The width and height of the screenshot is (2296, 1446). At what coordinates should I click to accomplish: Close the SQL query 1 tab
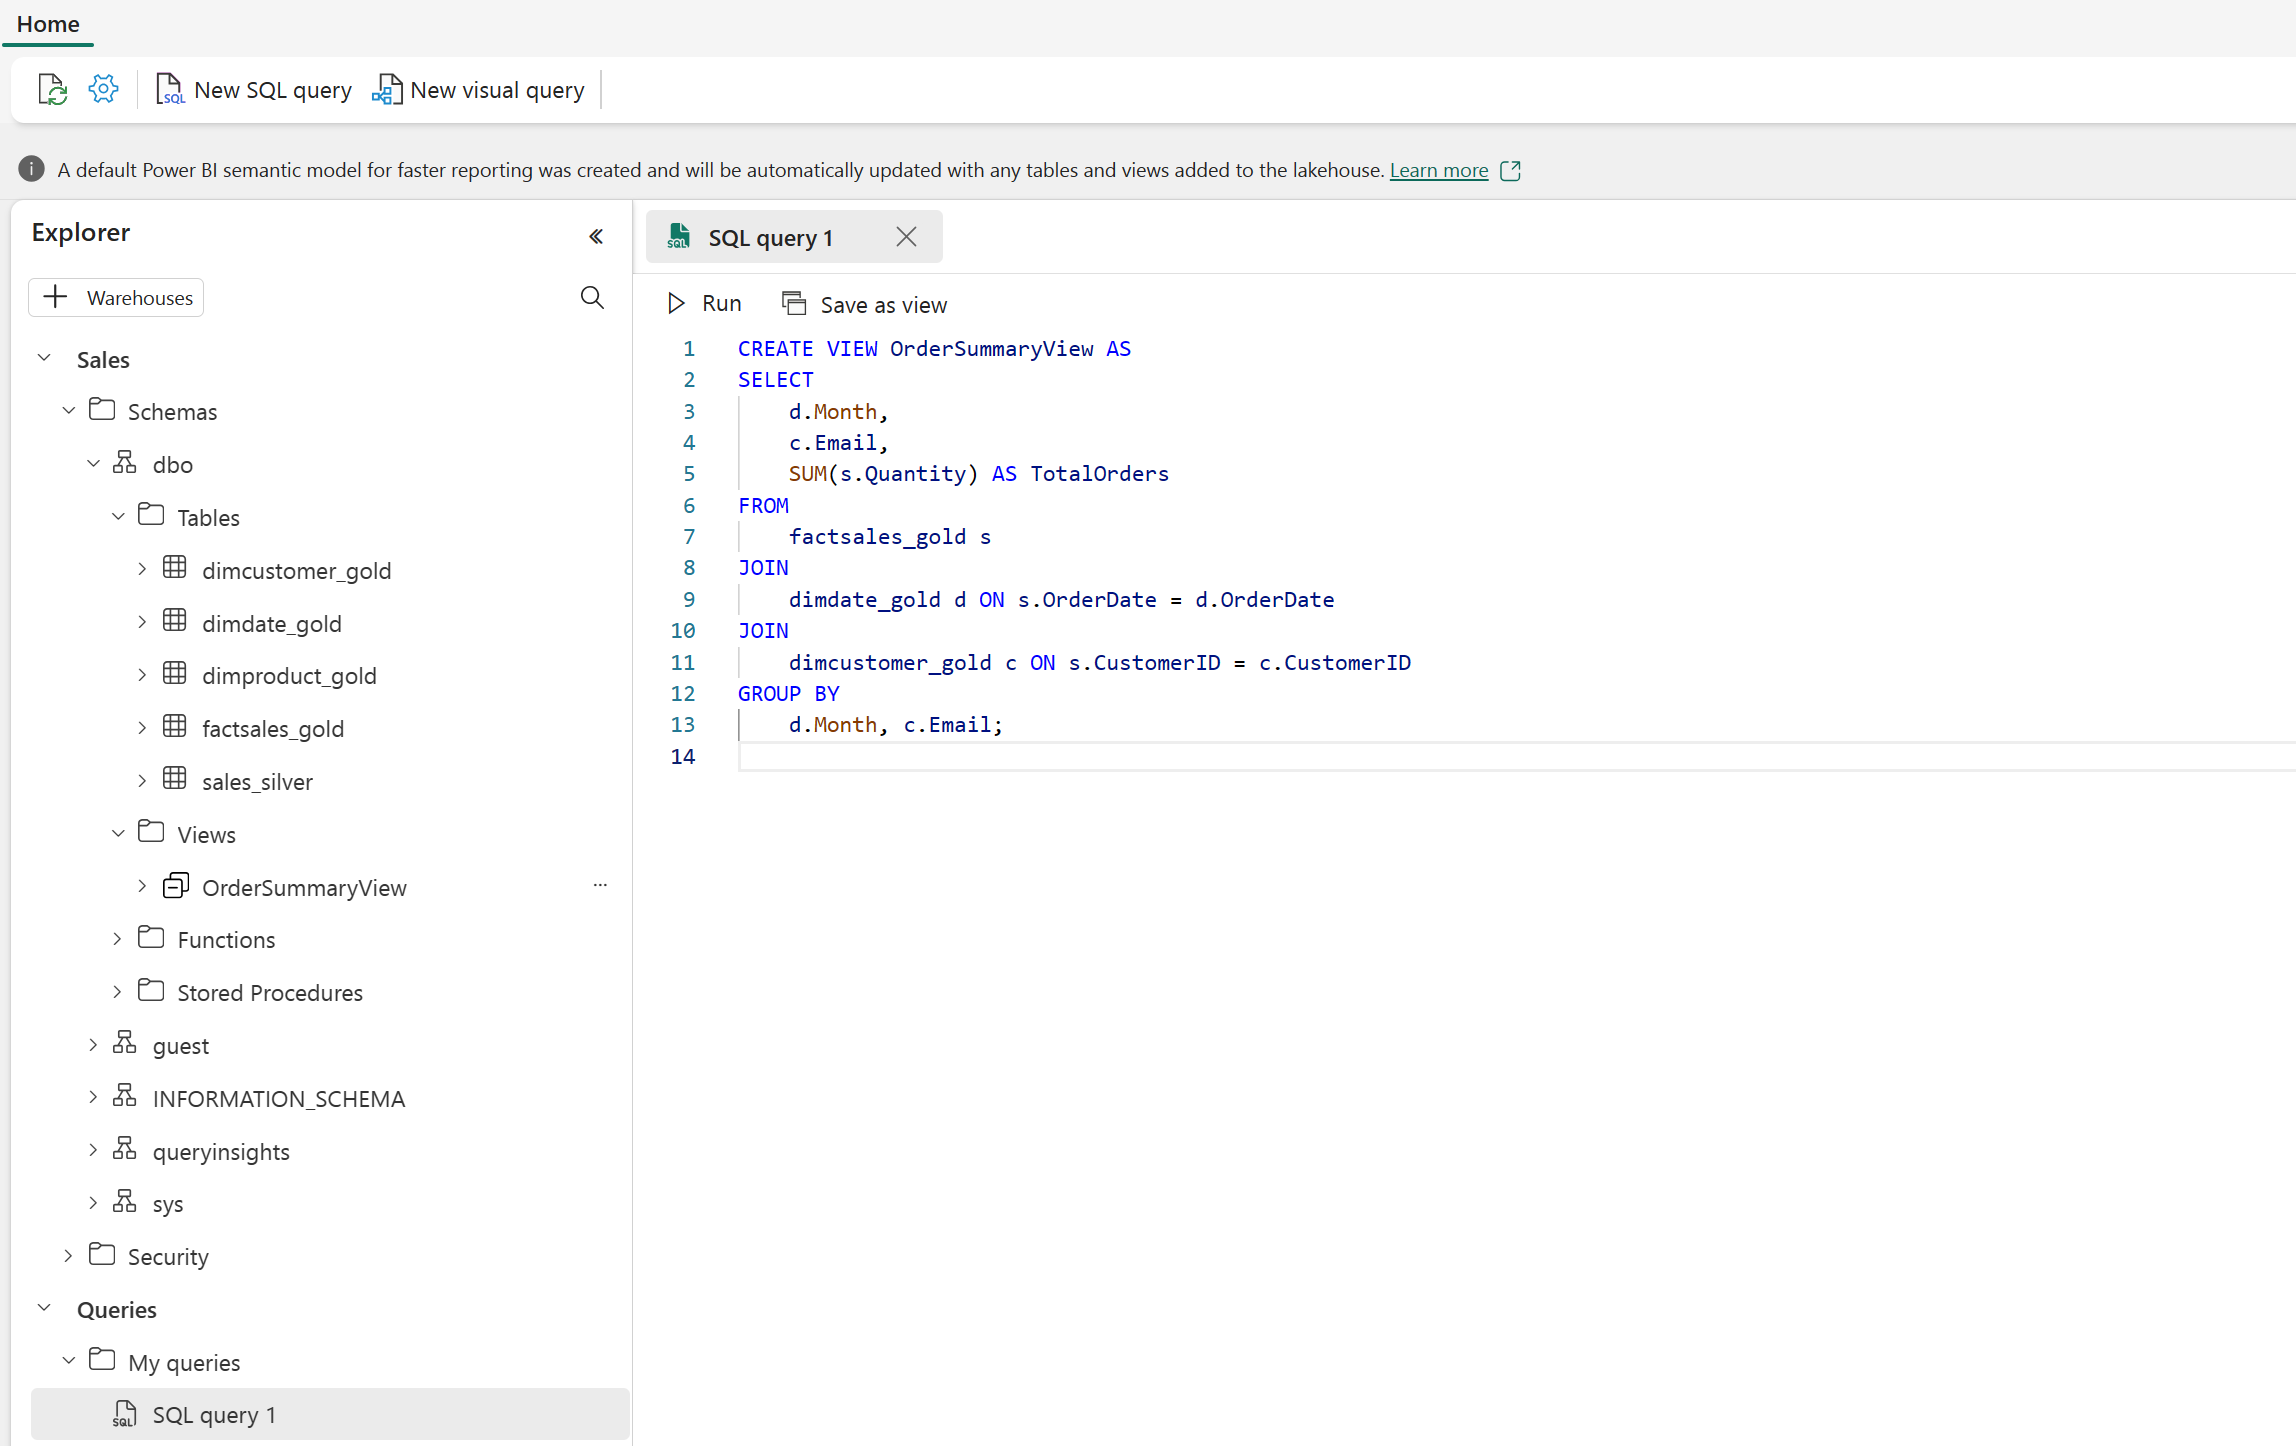(x=909, y=237)
